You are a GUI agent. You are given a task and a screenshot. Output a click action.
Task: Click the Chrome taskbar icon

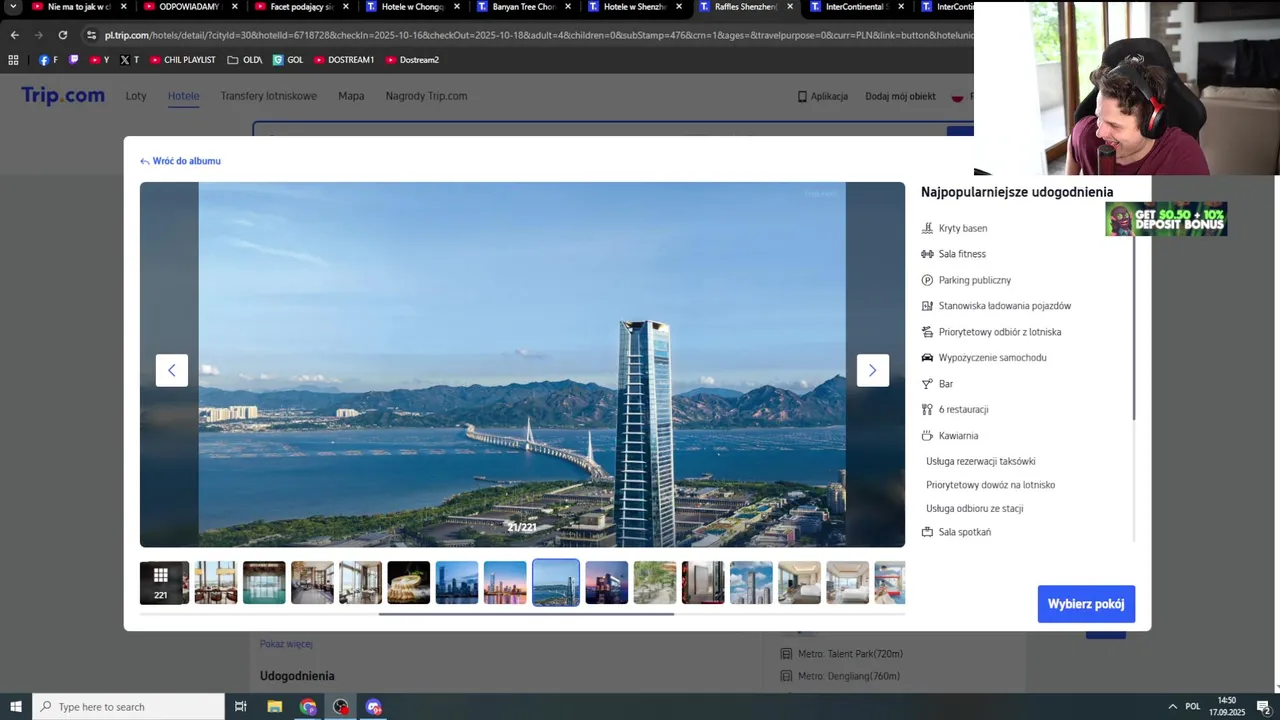(308, 707)
